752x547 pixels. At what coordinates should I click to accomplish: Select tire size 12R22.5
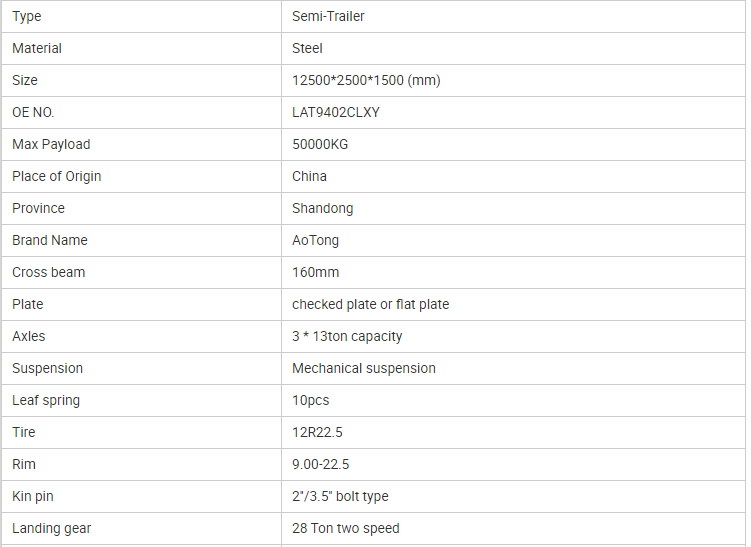(x=317, y=432)
